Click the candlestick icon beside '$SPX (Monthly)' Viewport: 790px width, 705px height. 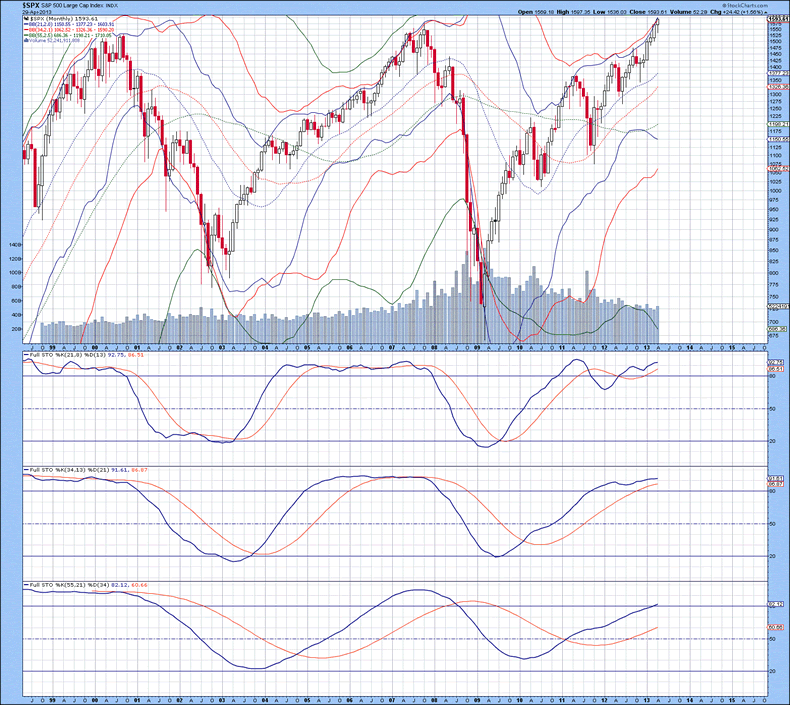click(25, 18)
